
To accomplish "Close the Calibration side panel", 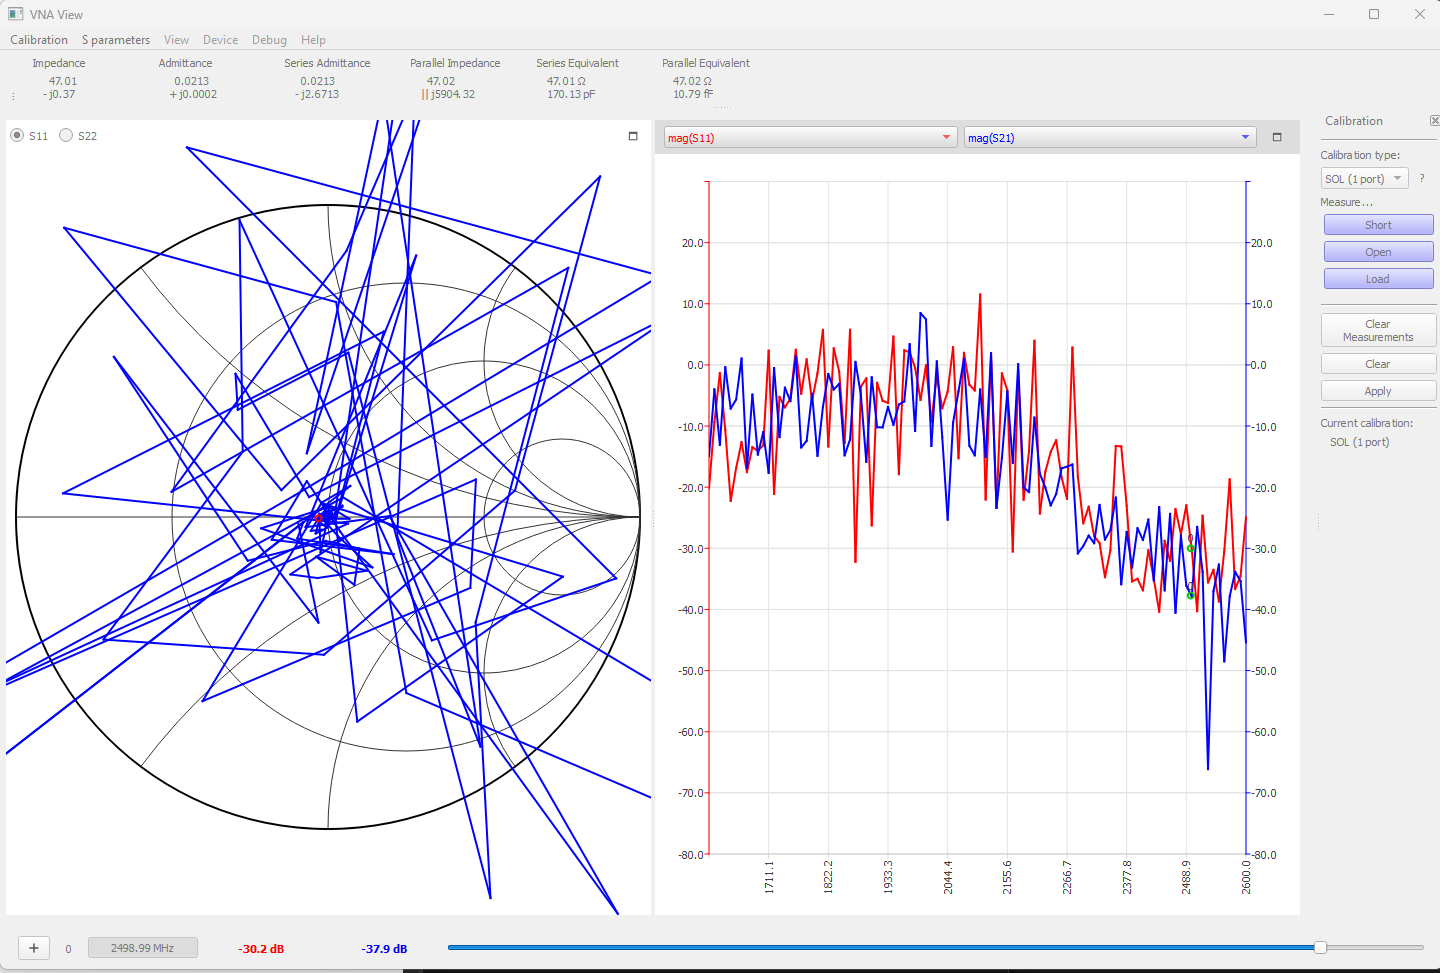I will tap(1434, 121).
